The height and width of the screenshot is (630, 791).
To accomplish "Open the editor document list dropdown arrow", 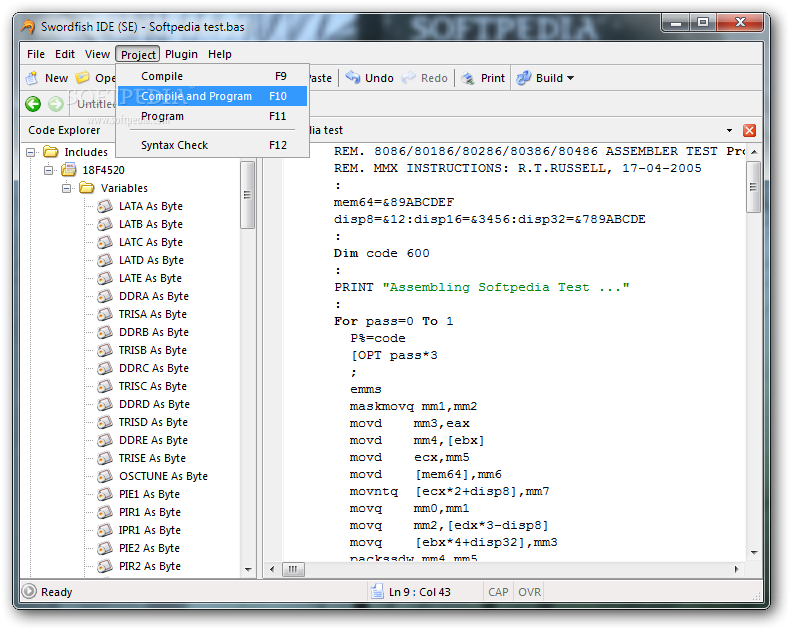I will click(x=729, y=131).
